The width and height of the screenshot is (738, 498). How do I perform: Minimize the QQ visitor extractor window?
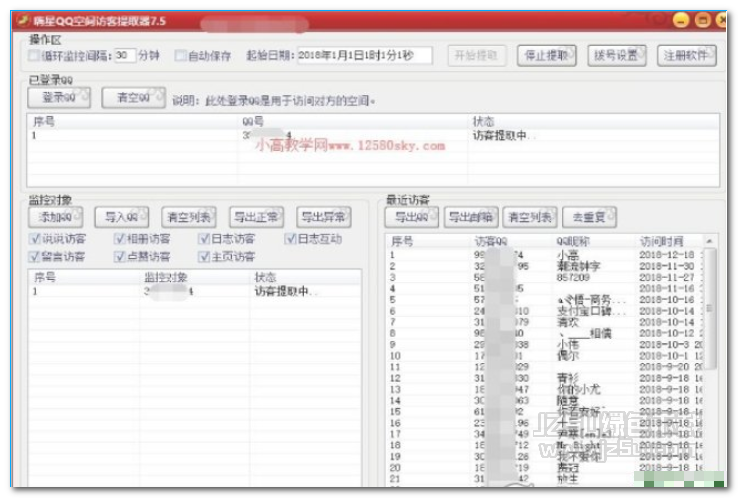click(x=681, y=20)
